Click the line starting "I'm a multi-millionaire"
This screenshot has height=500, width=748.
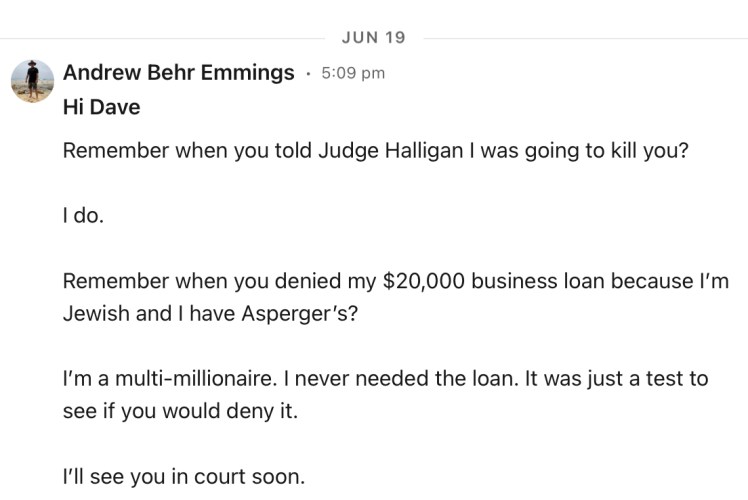pyautogui.click(x=385, y=379)
